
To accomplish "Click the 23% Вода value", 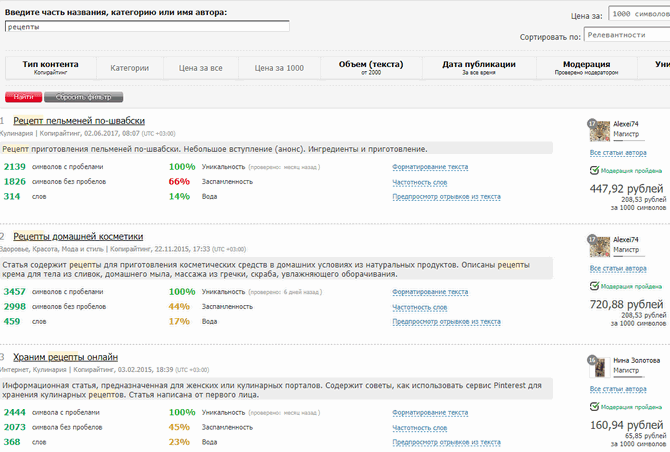I will [x=179, y=442].
